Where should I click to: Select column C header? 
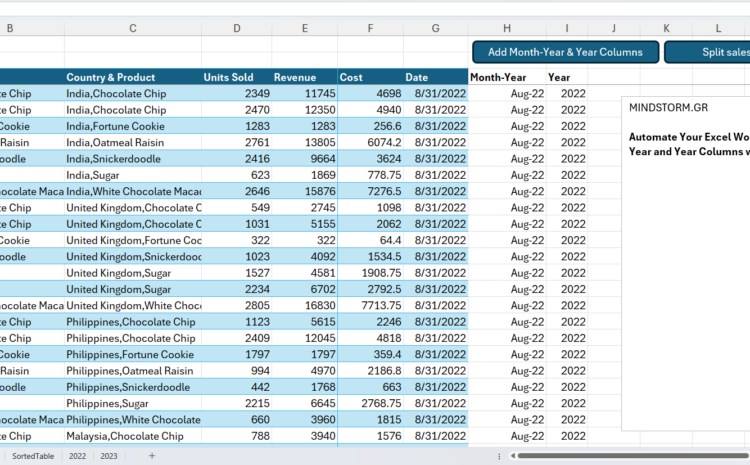tap(132, 28)
